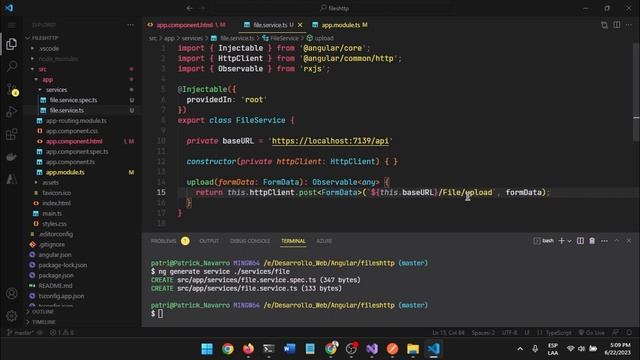
Task: Click the go back arrow in title bar
Action: click(x=189, y=8)
